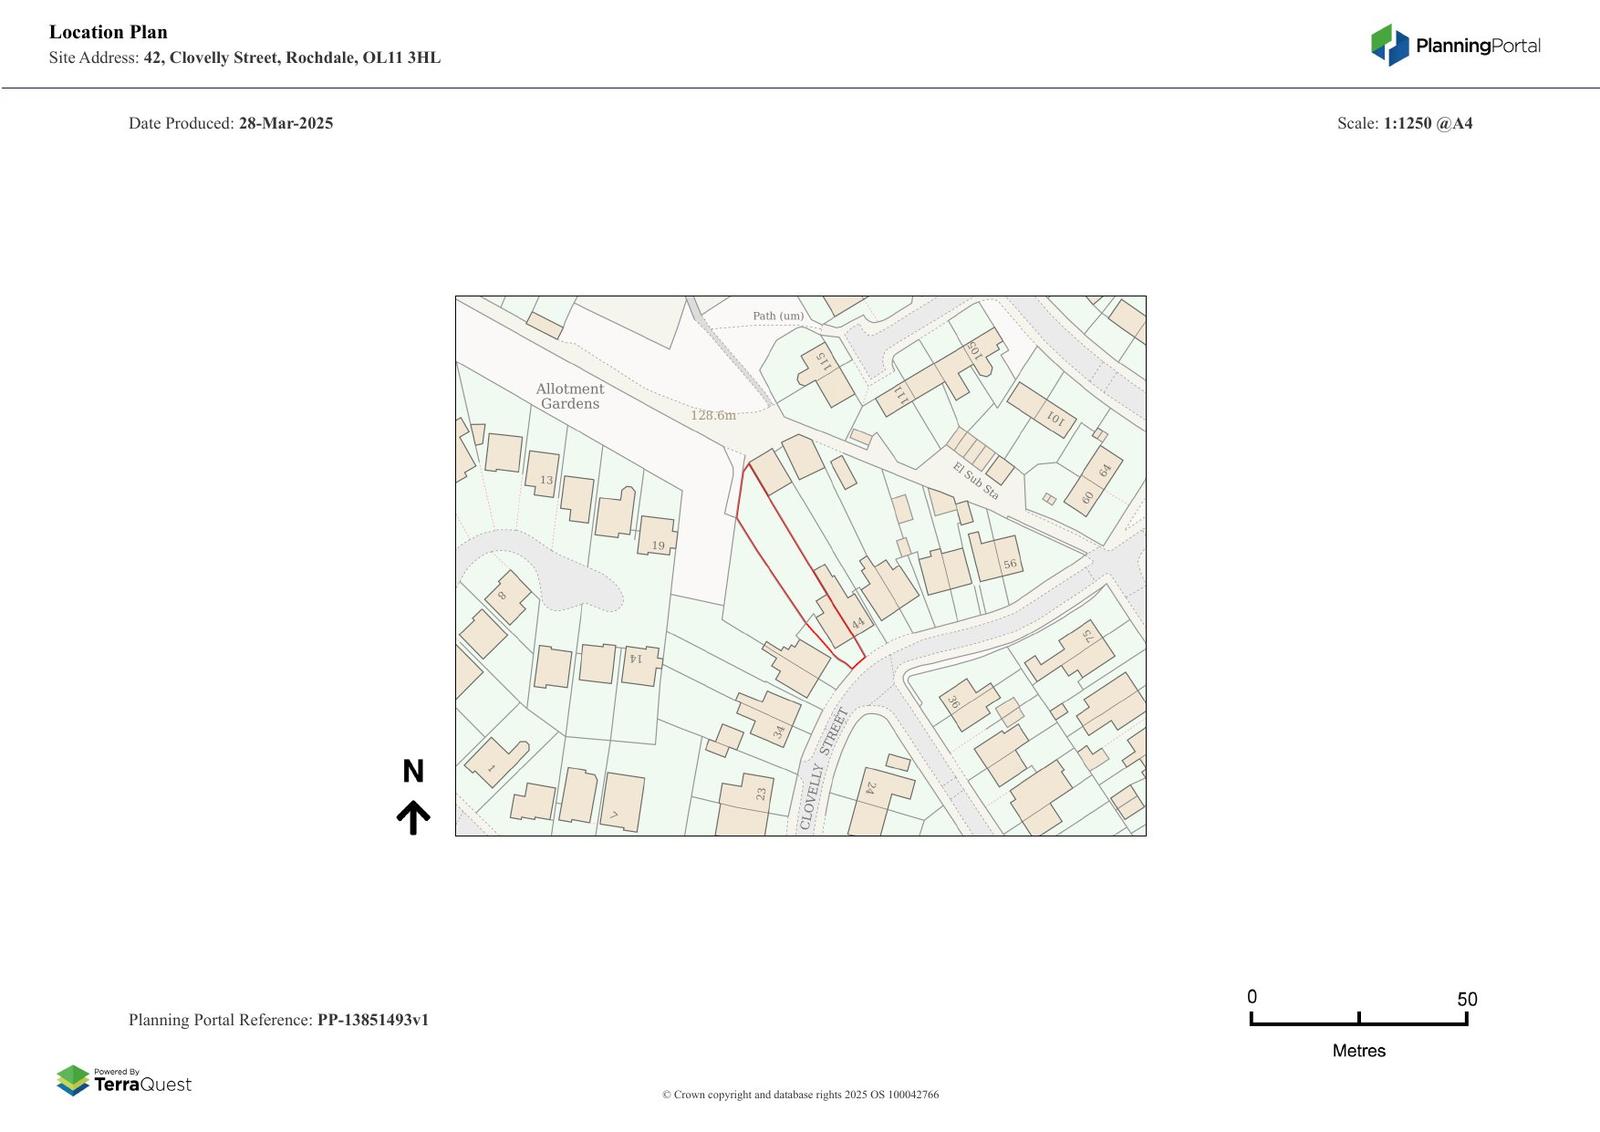Click house number 13 on the map
This screenshot has height=1132, width=1600.
(x=546, y=480)
